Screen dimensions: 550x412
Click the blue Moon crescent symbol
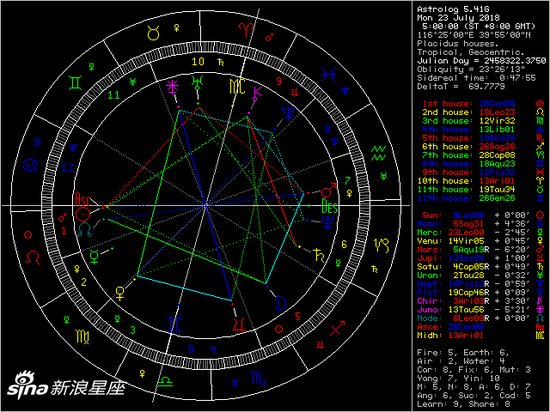(x=280, y=303)
